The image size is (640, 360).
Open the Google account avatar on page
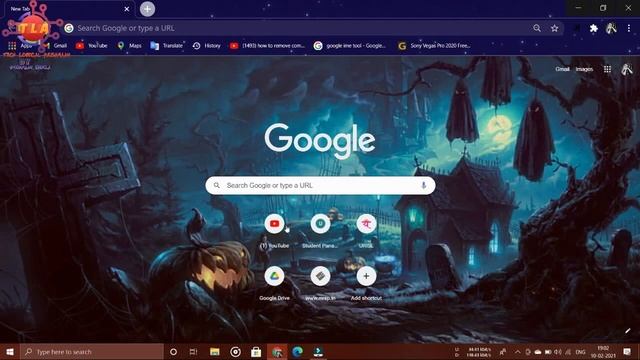tap(627, 69)
